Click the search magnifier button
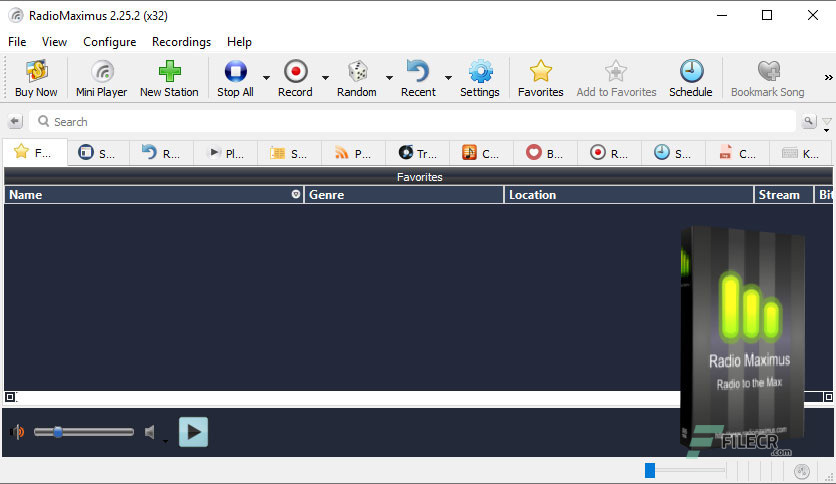 point(809,122)
